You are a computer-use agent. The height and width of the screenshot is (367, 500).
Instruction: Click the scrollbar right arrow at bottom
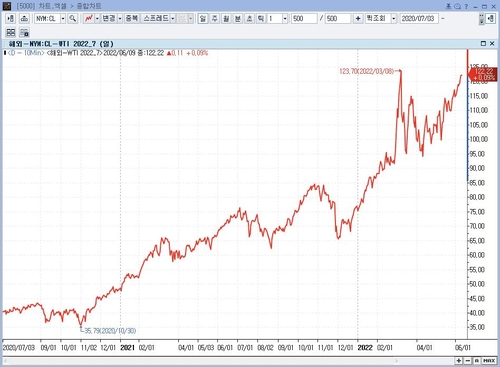tap(396, 361)
